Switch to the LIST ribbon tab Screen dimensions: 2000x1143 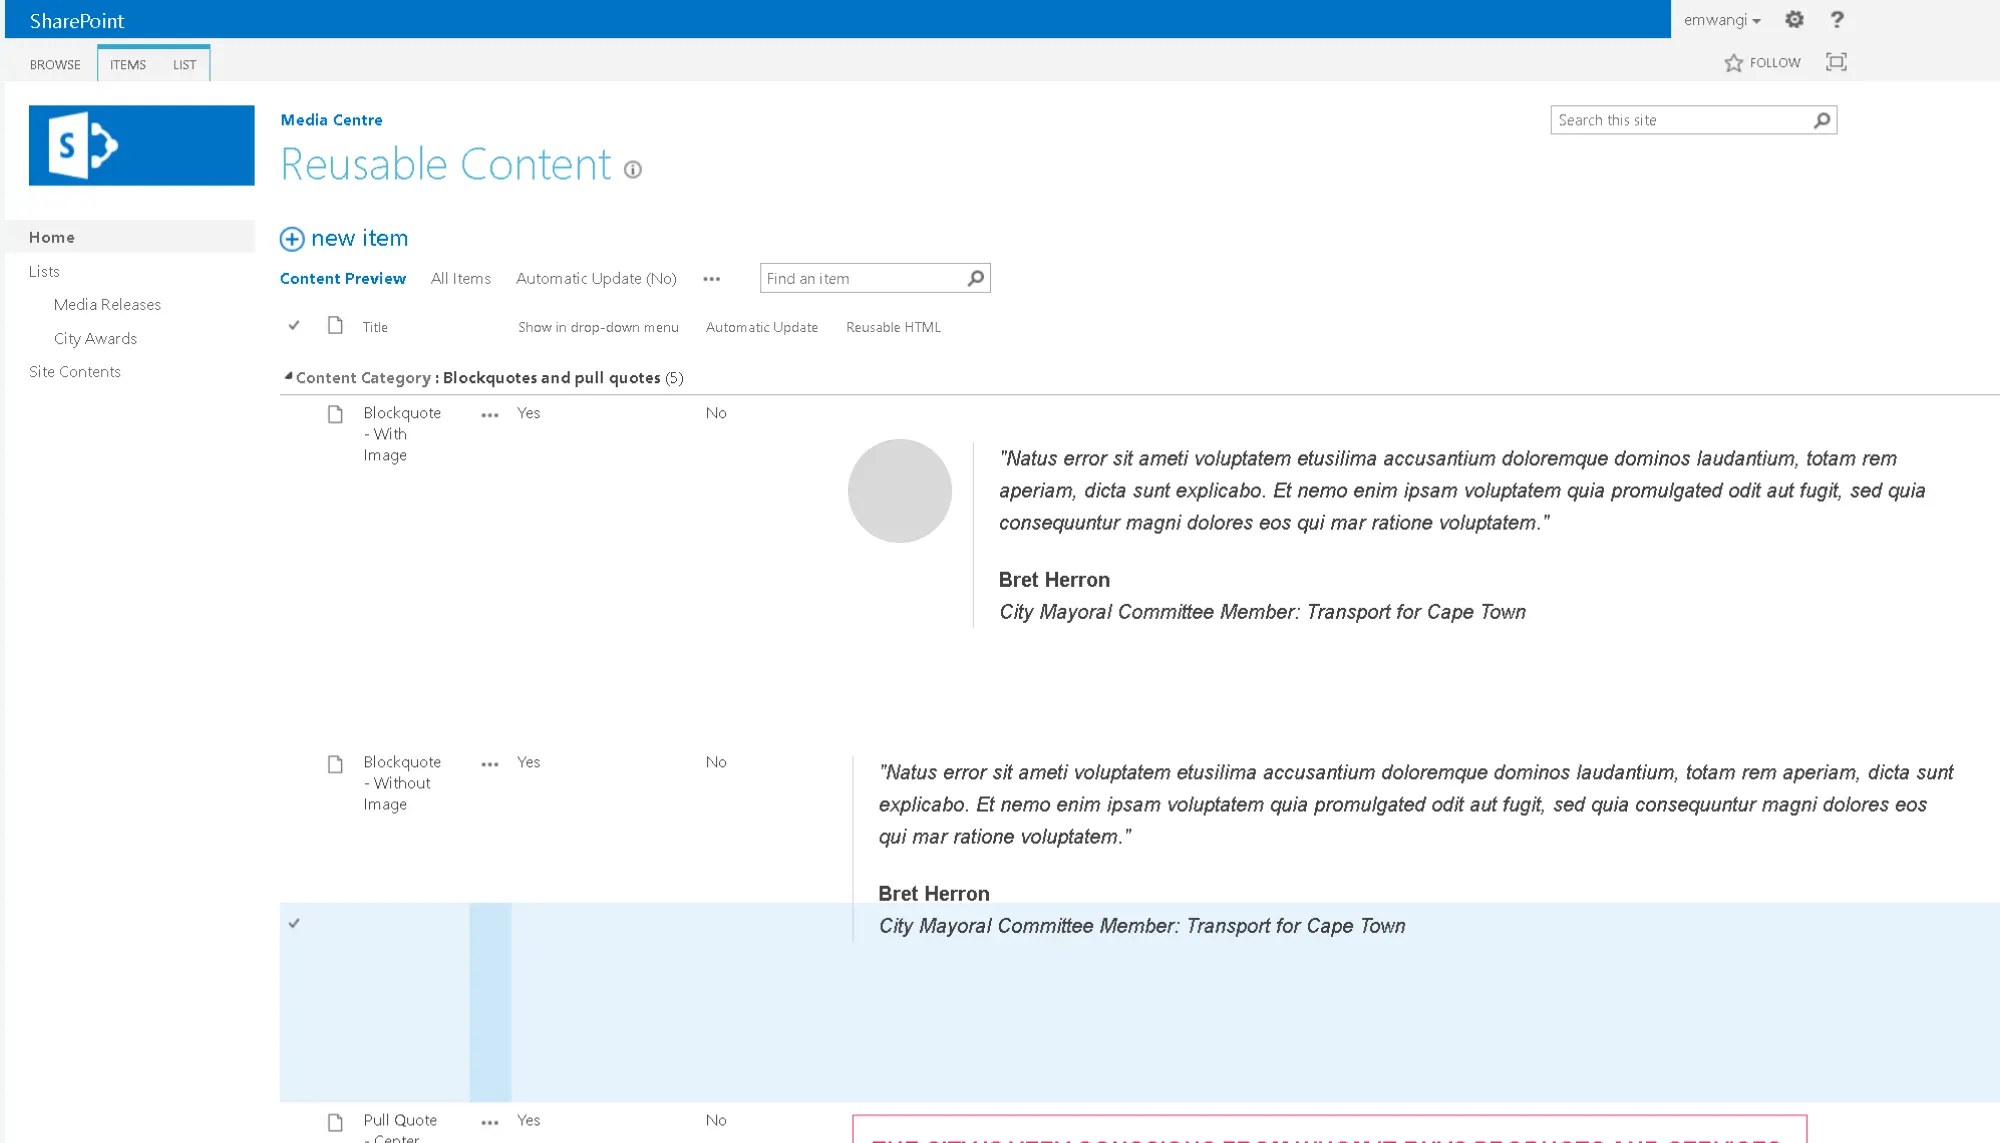(x=184, y=65)
